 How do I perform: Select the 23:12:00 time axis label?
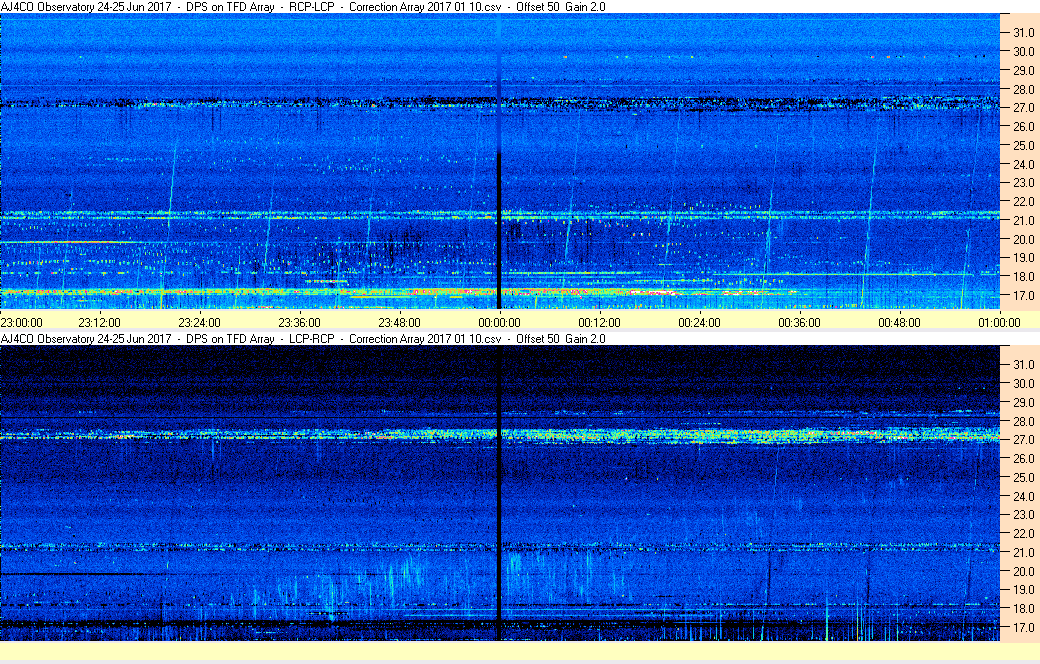(x=99, y=322)
